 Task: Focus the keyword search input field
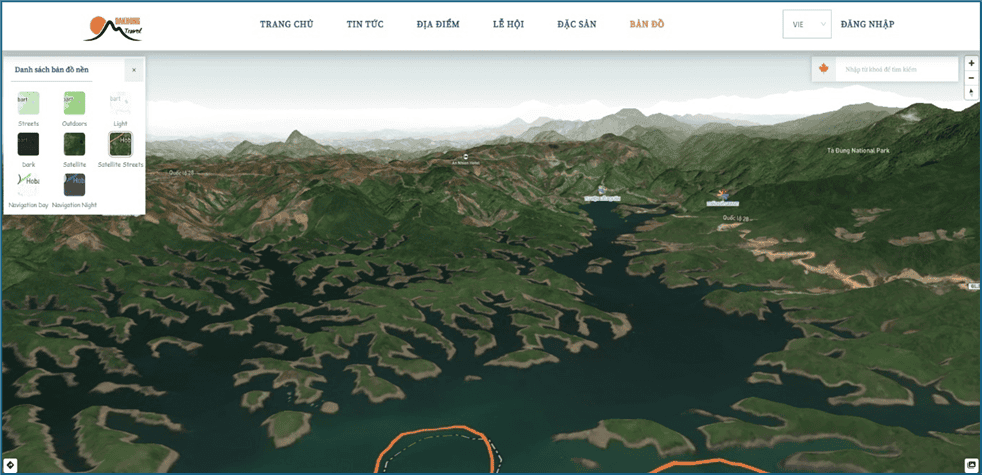point(895,69)
